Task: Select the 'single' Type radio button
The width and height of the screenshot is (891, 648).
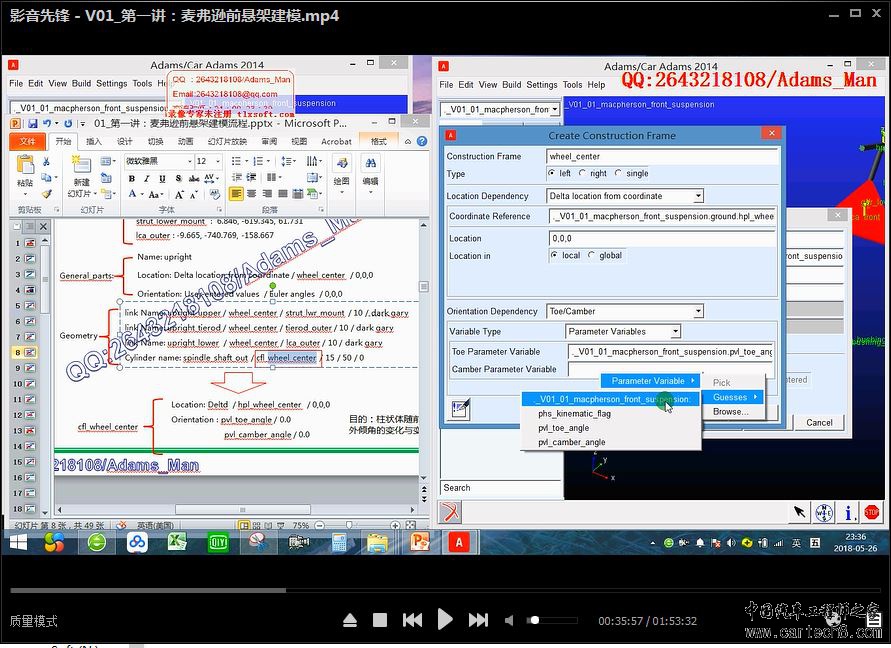Action: 618,173
